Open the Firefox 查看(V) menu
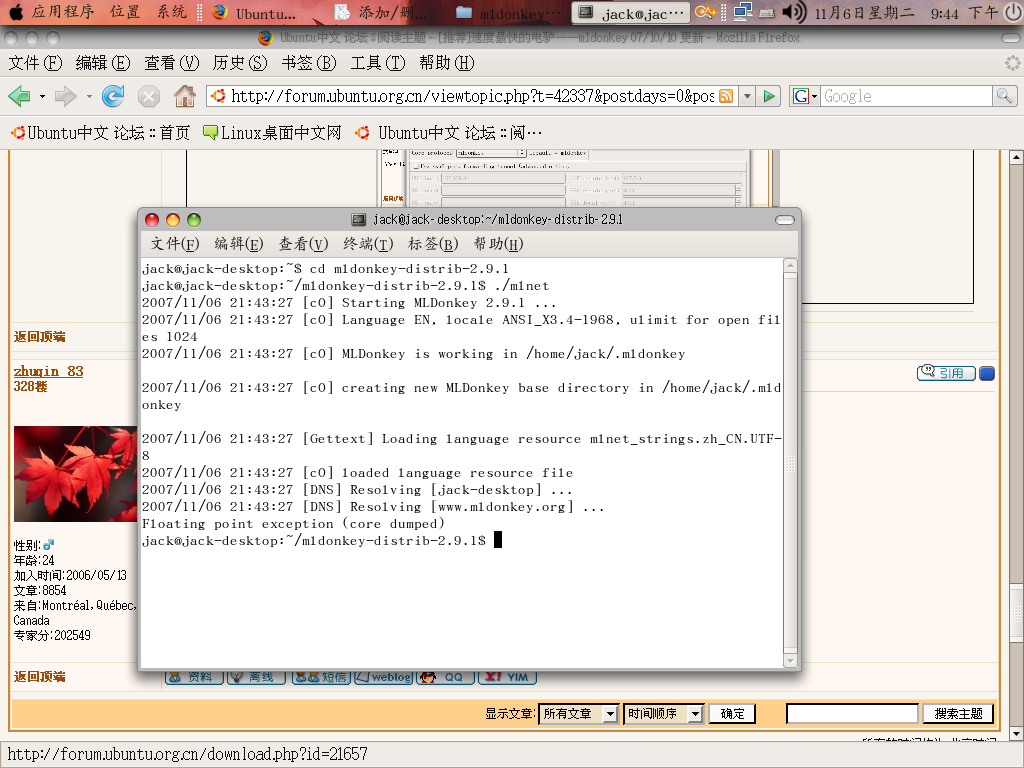The height and width of the screenshot is (768, 1024). pos(171,63)
